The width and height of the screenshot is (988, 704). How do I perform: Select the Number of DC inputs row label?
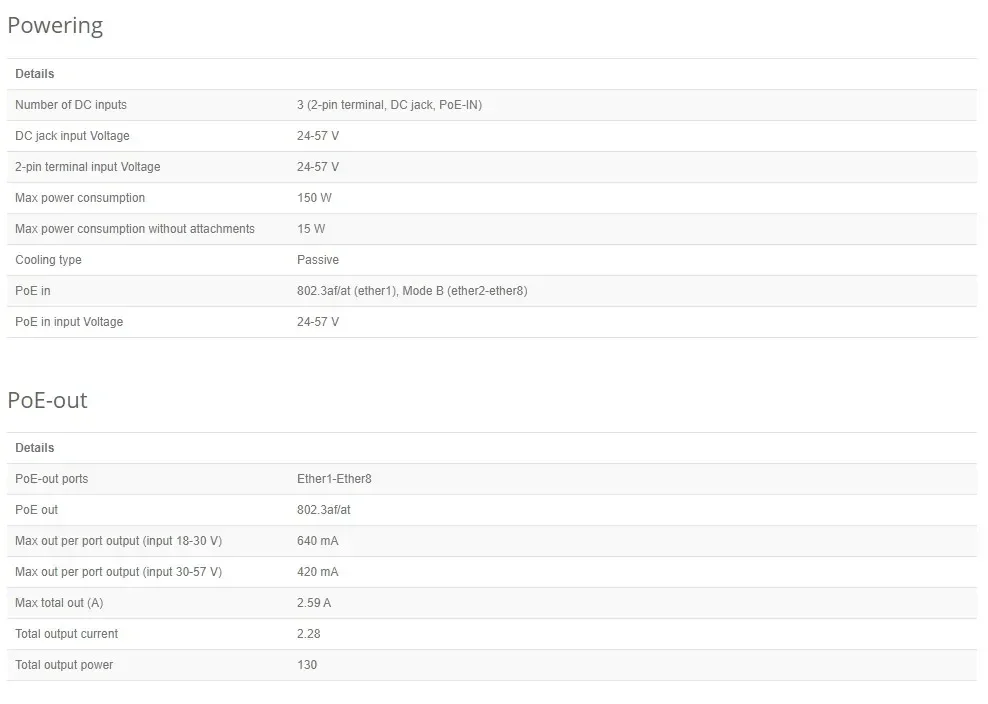tap(71, 105)
